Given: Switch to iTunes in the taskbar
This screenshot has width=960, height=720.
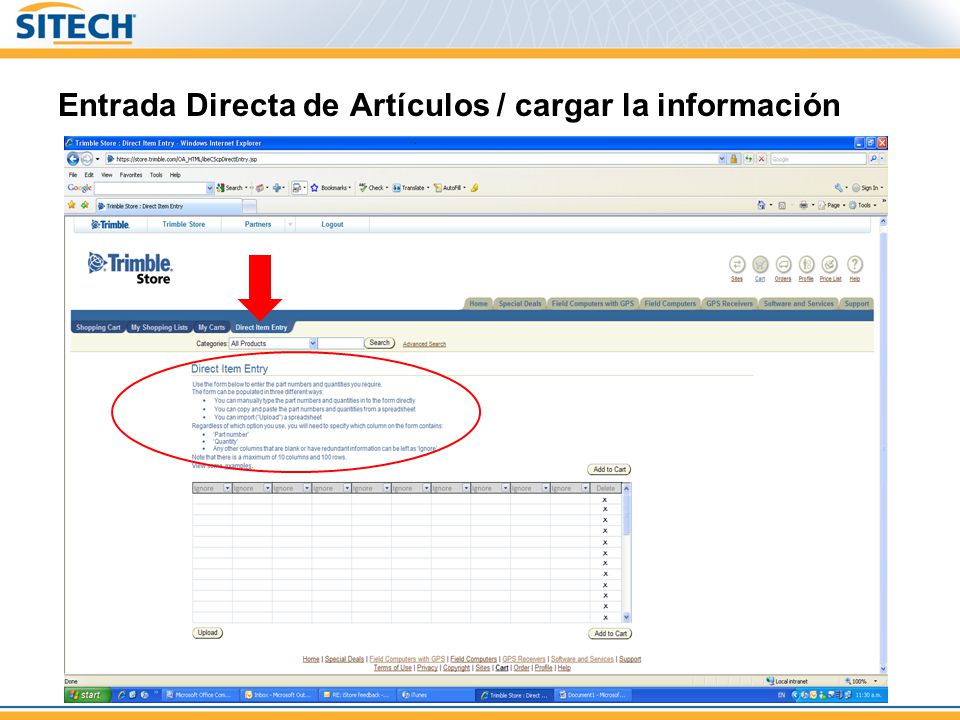Looking at the screenshot, I should [x=434, y=695].
